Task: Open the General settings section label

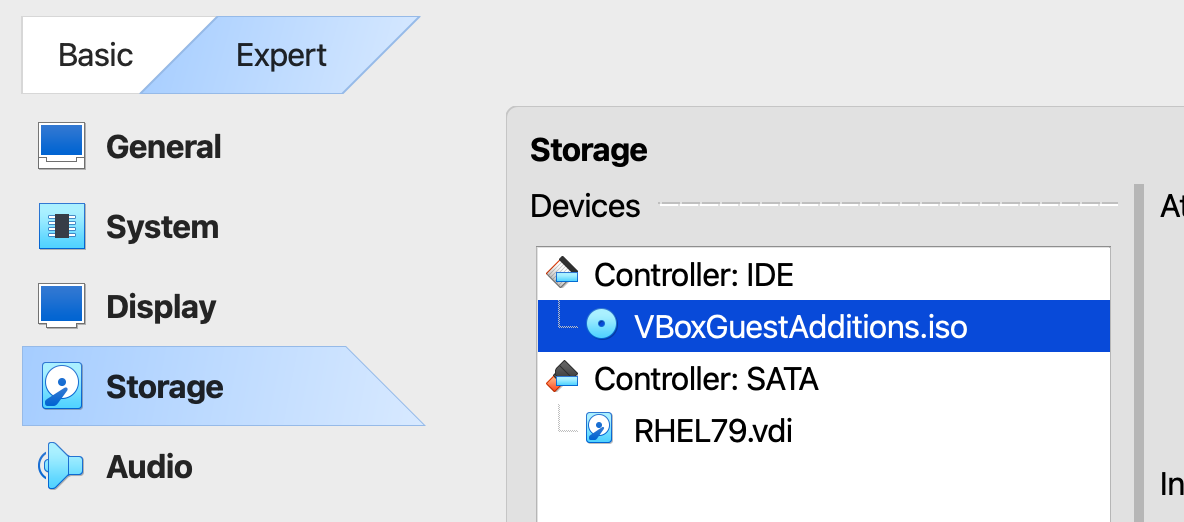Action: pos(163,147)
